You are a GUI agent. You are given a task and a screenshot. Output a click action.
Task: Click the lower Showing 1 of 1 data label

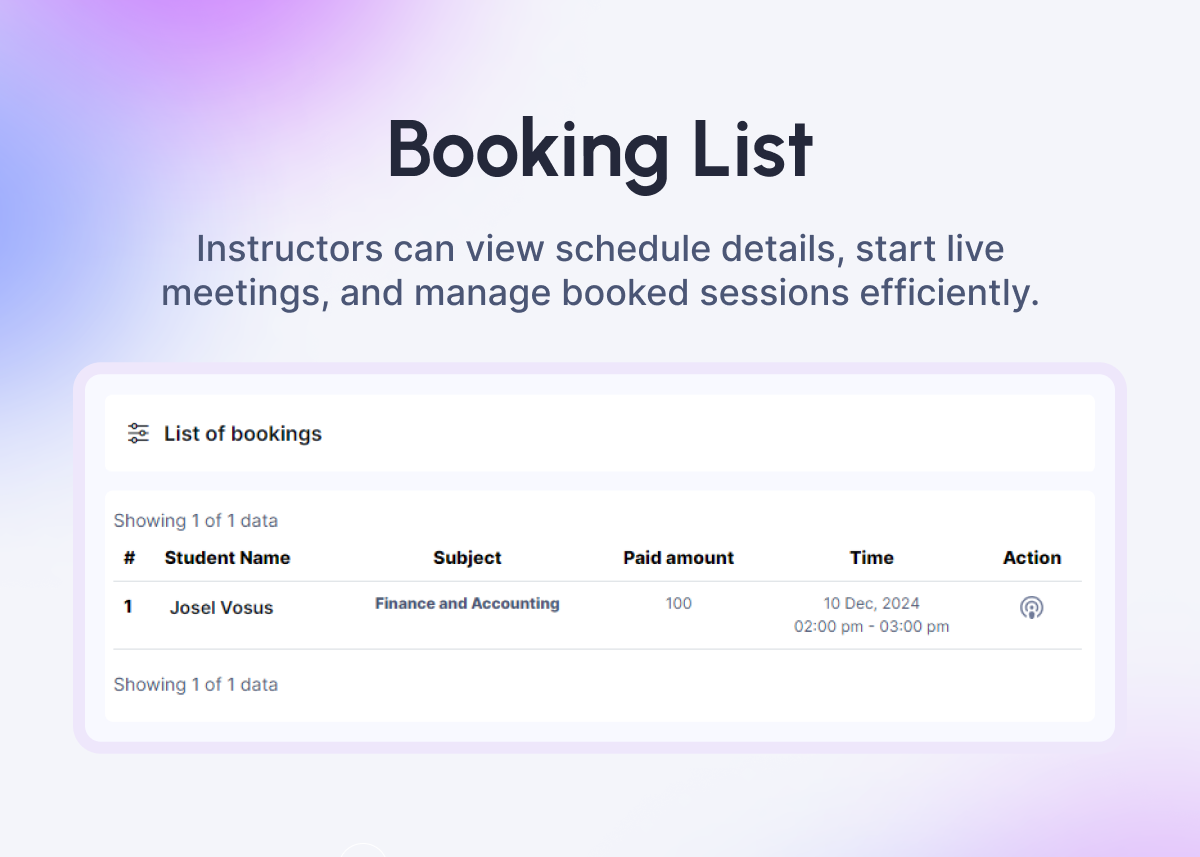(x=196, y=685)
